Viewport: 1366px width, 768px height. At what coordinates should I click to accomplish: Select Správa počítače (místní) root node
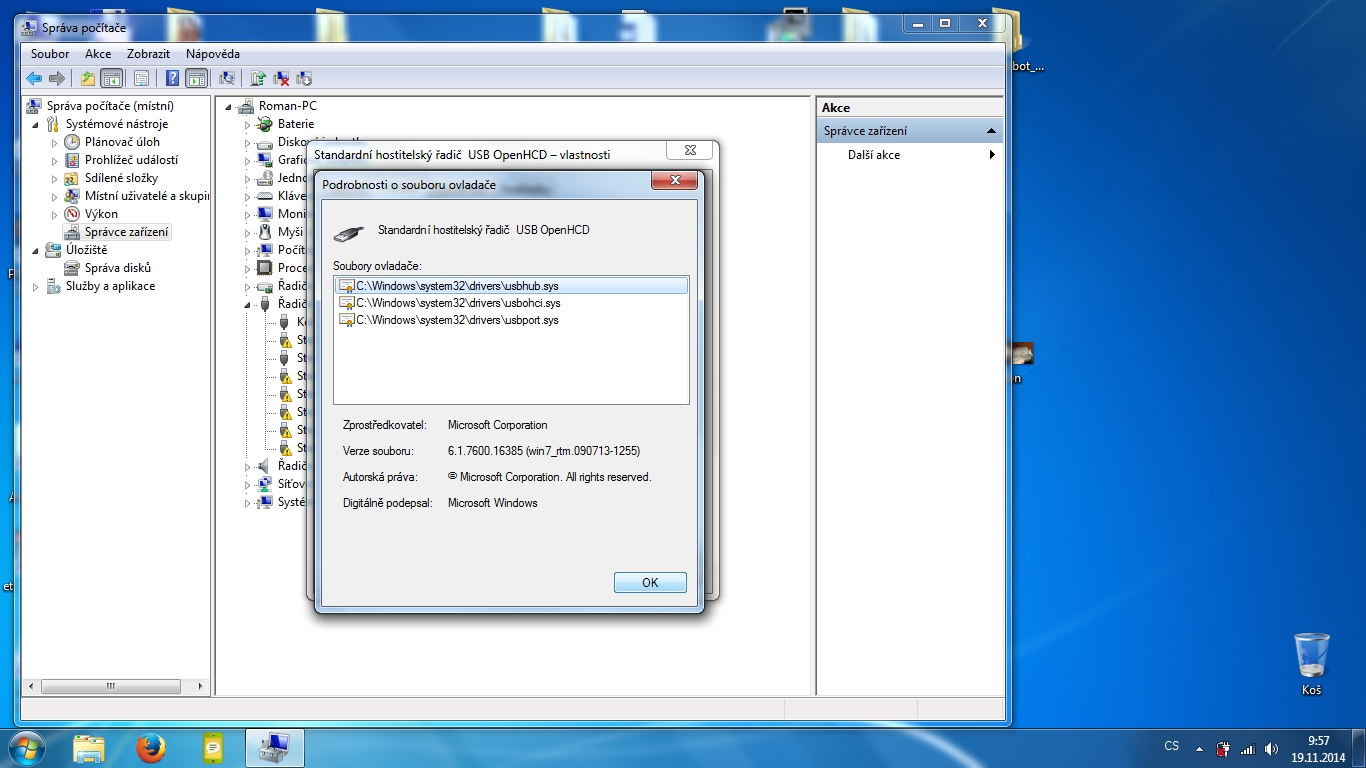coord(110,106)
